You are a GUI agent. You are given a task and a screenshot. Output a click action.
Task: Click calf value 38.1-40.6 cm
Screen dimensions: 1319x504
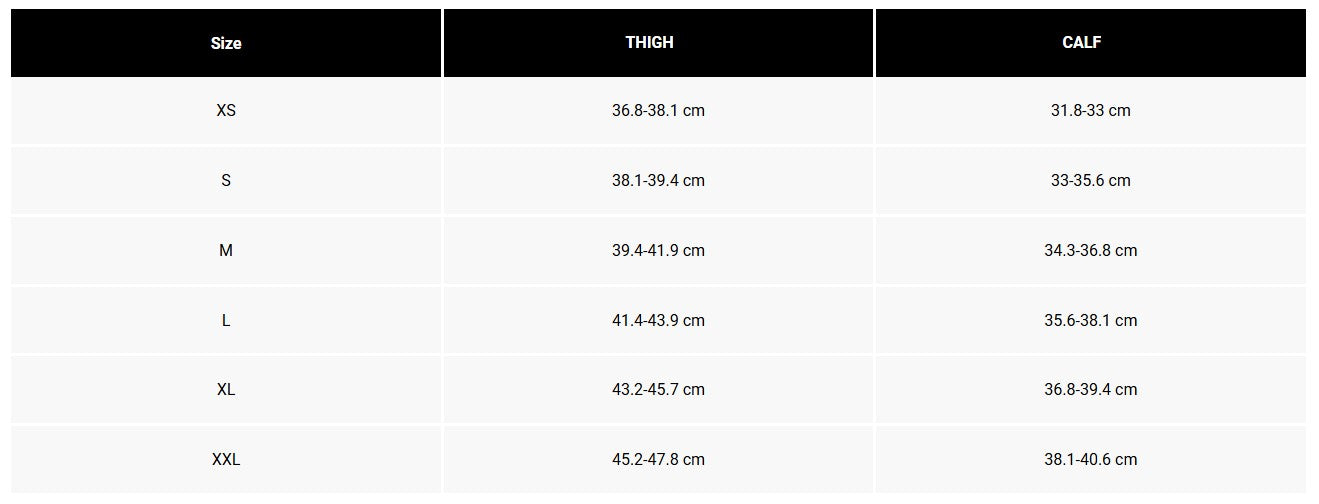(x=1090, y=459)
